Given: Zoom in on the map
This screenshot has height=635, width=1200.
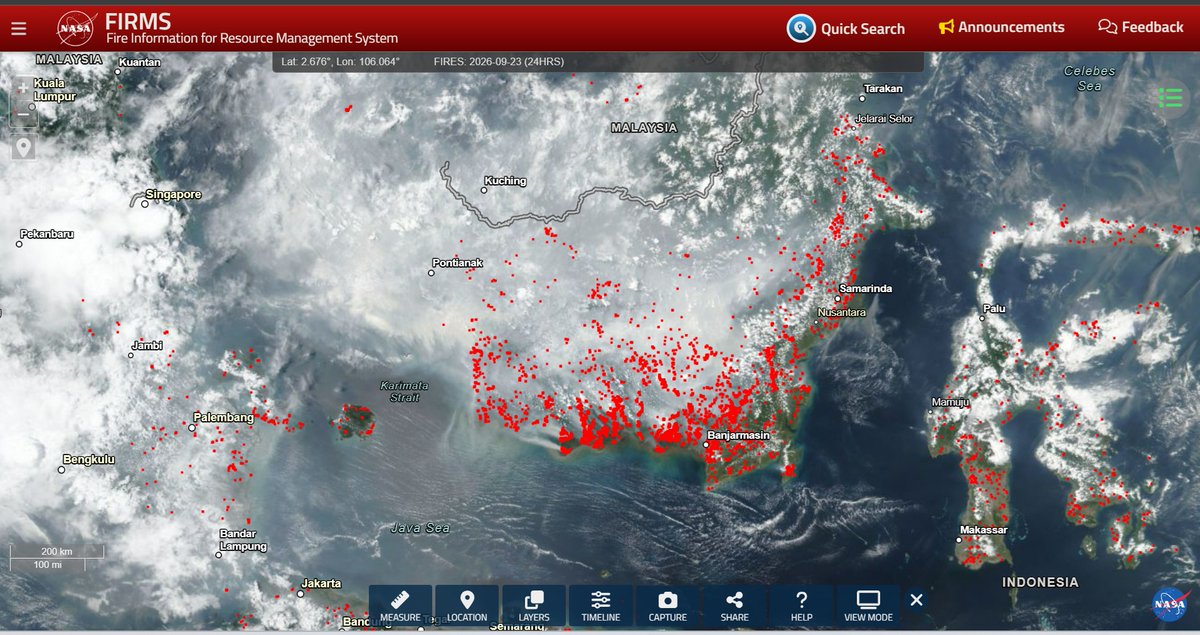Looking at the screenshot, I should (x=24, y=88).
